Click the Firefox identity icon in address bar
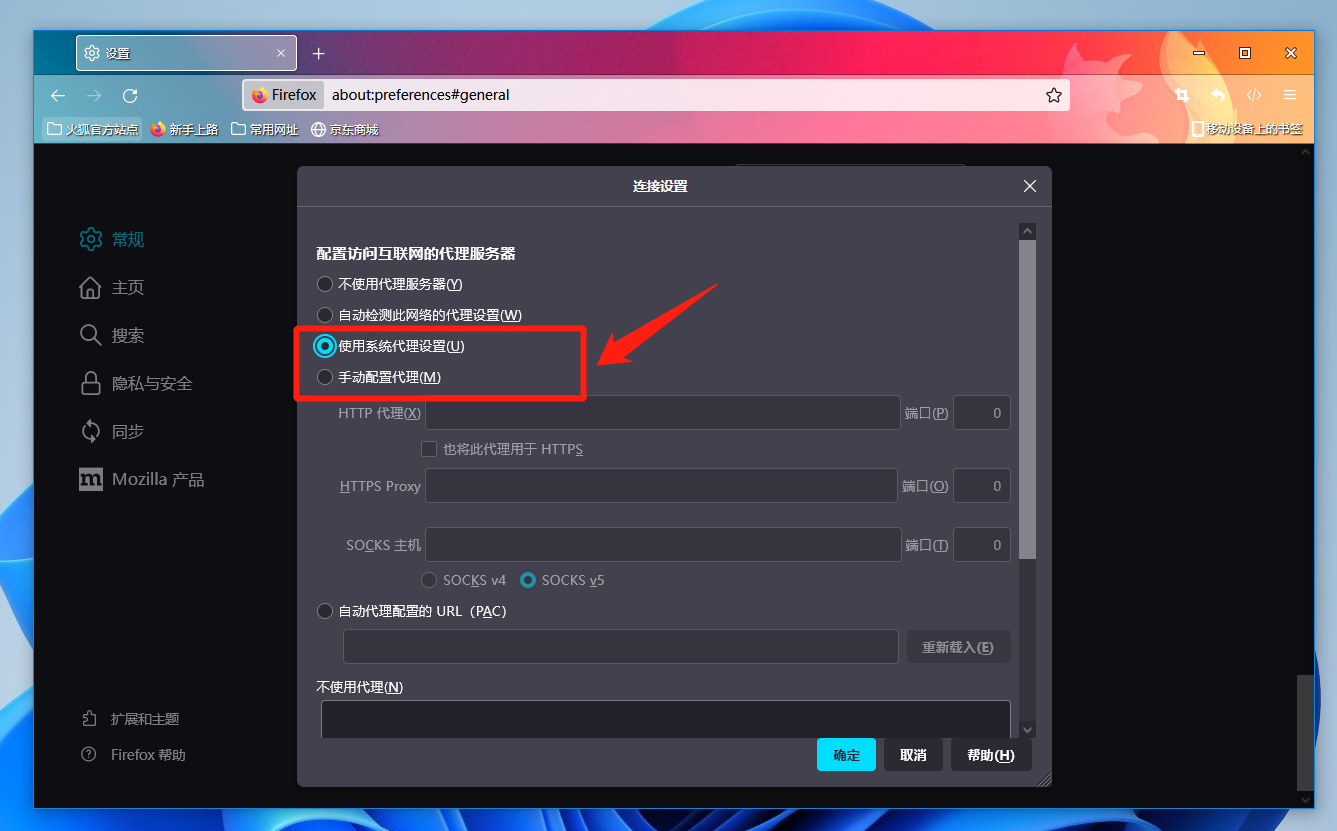1337x831 pixels. click(285, 95)
